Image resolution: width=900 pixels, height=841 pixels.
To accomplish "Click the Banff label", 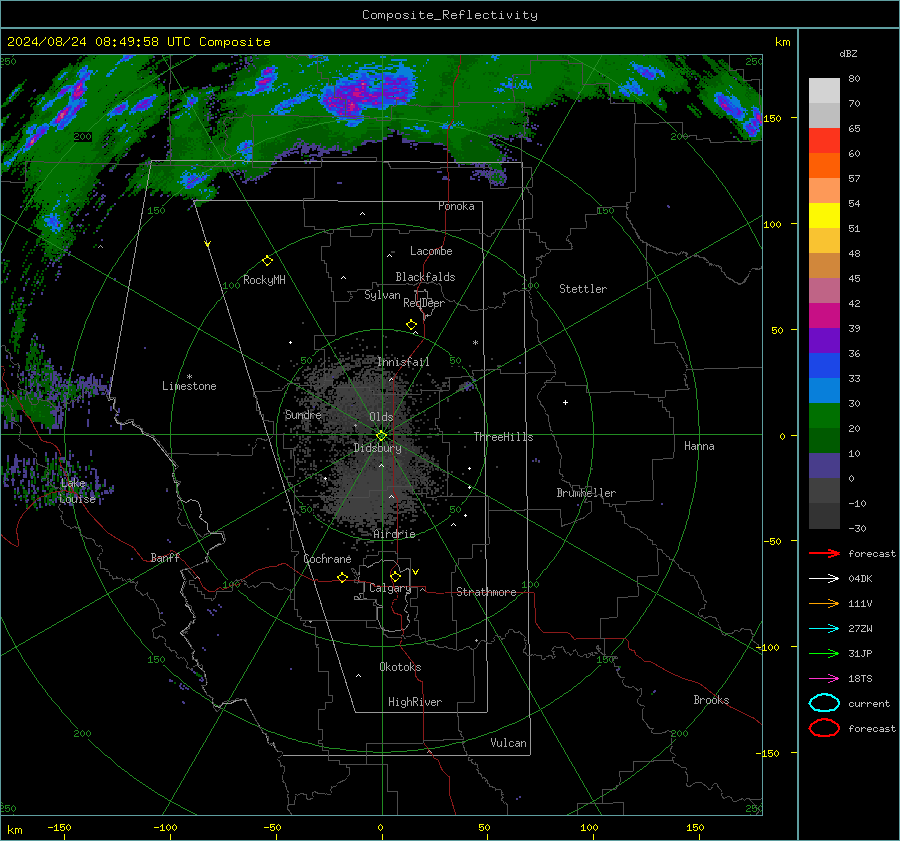I will (x=165, y=557).
